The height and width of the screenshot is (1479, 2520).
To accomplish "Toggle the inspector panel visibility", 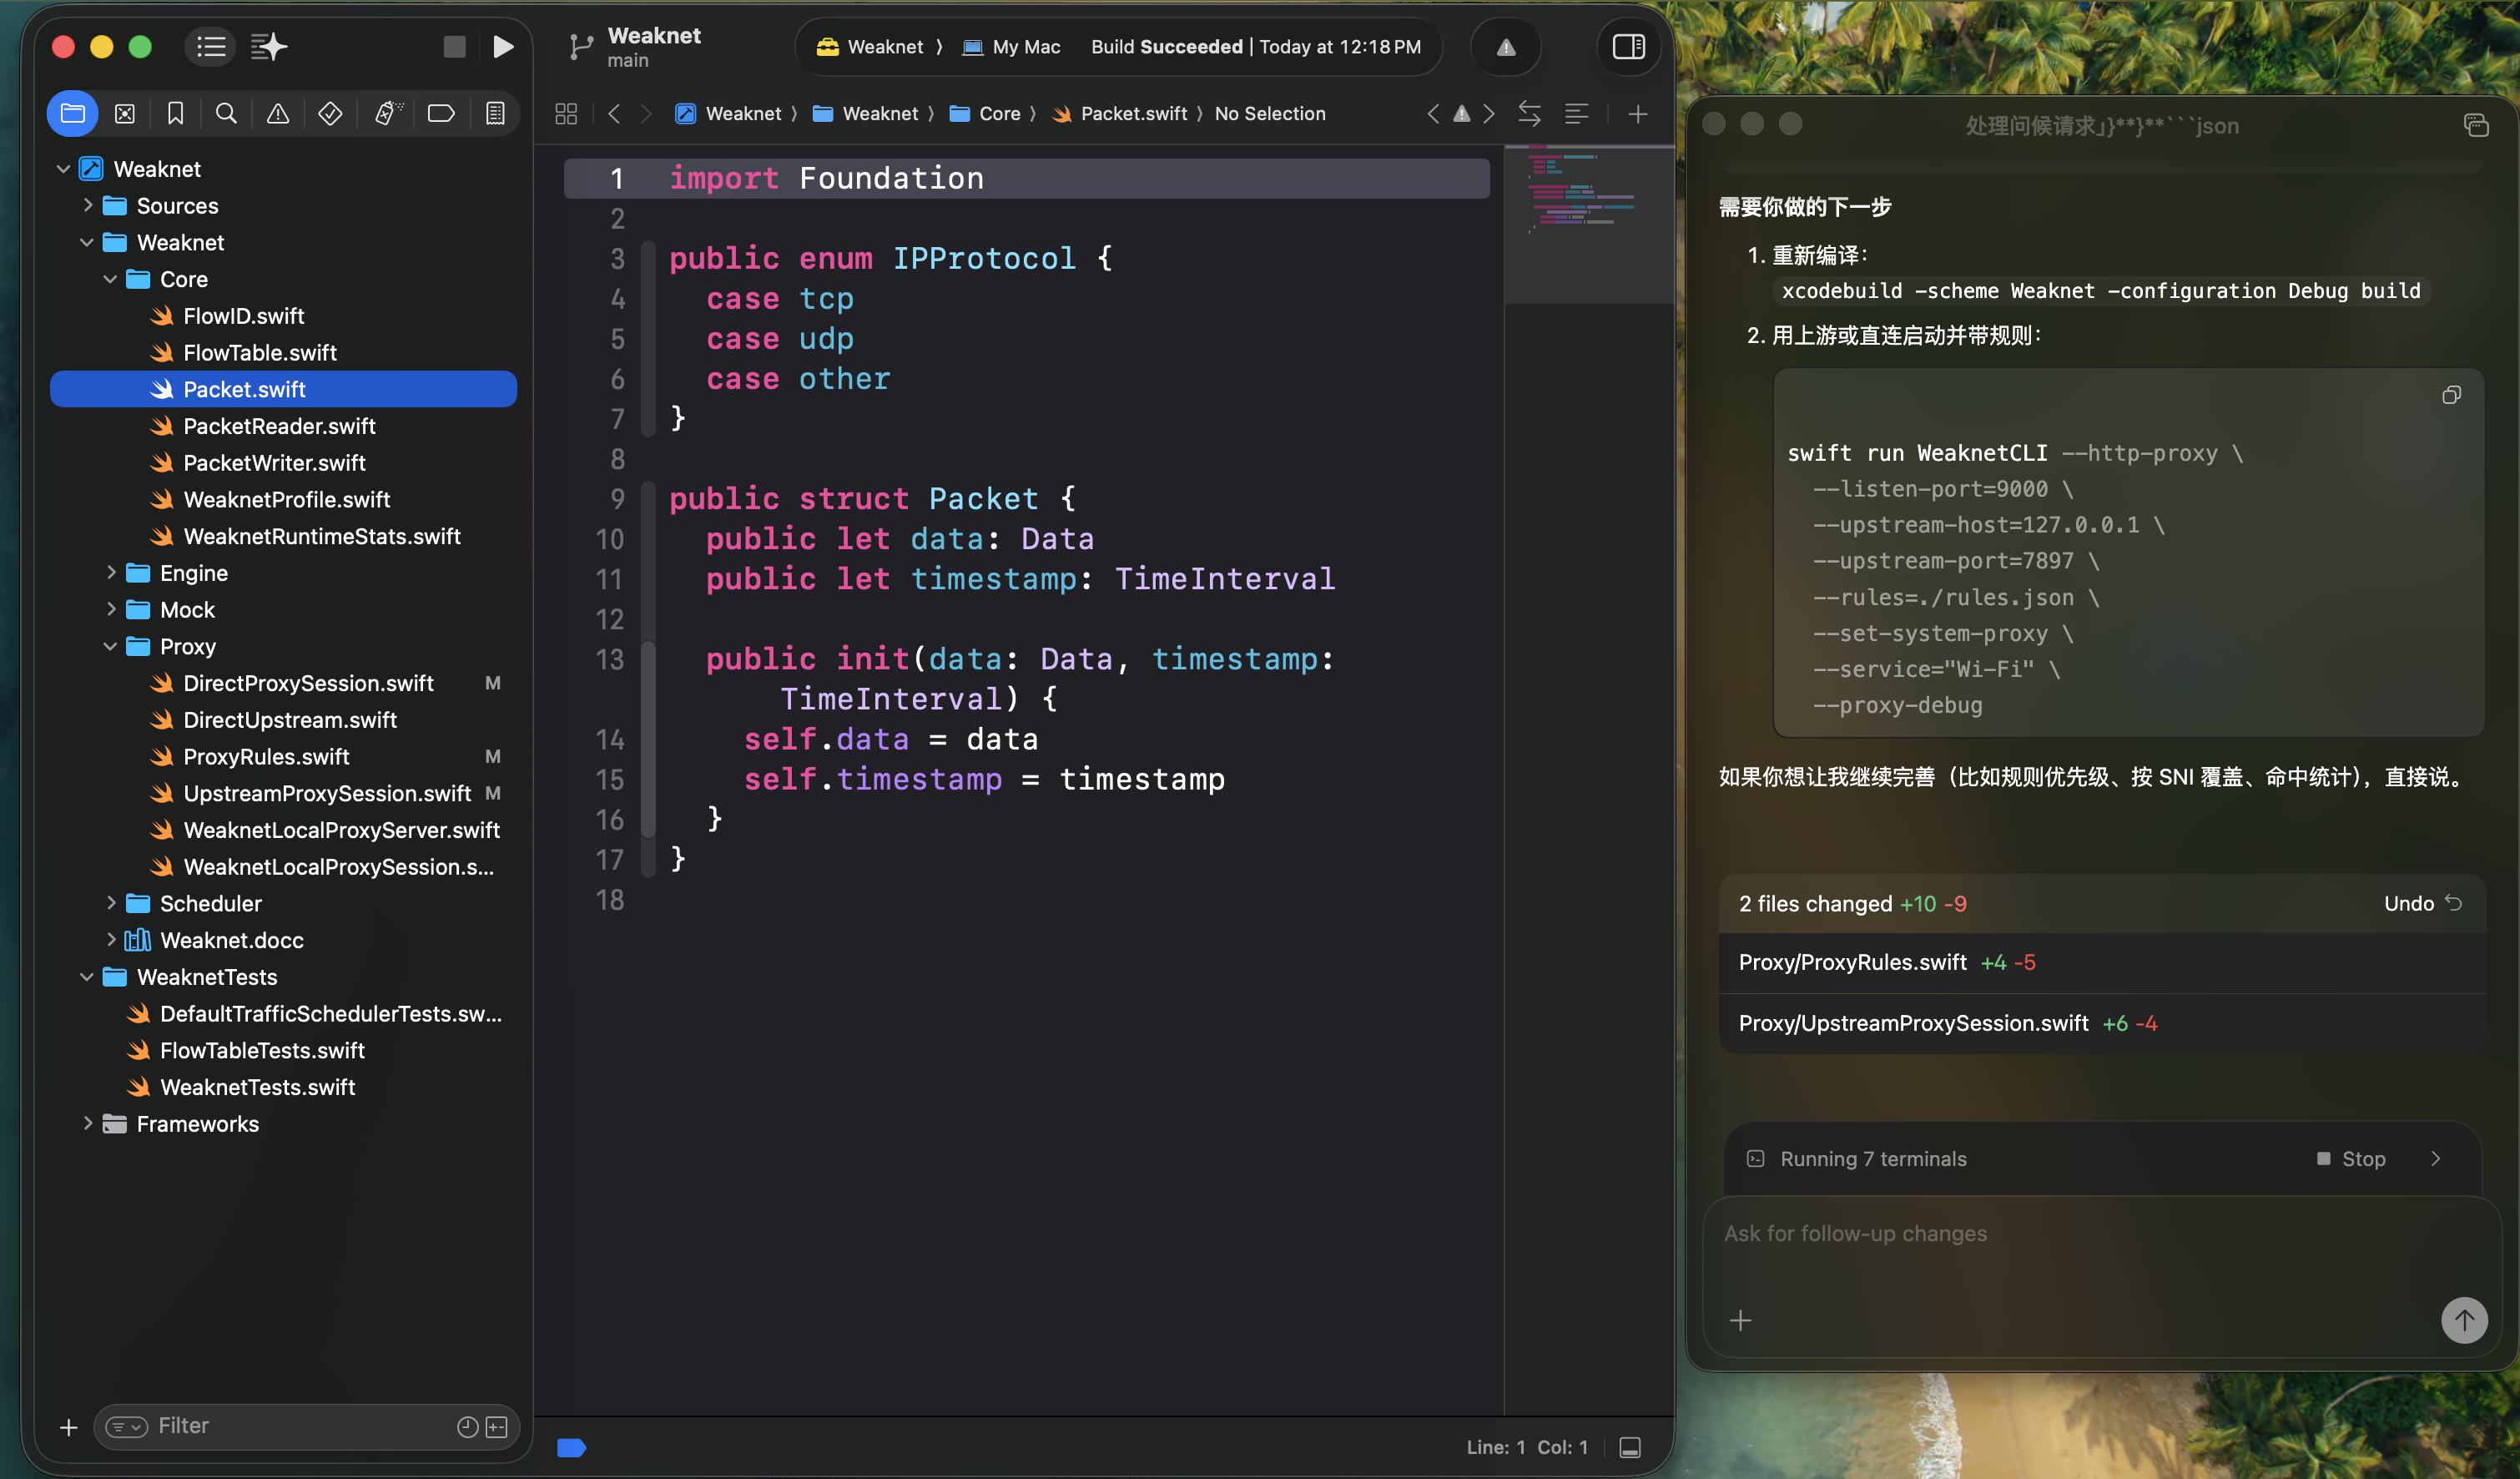I will tap(1628, 46).
